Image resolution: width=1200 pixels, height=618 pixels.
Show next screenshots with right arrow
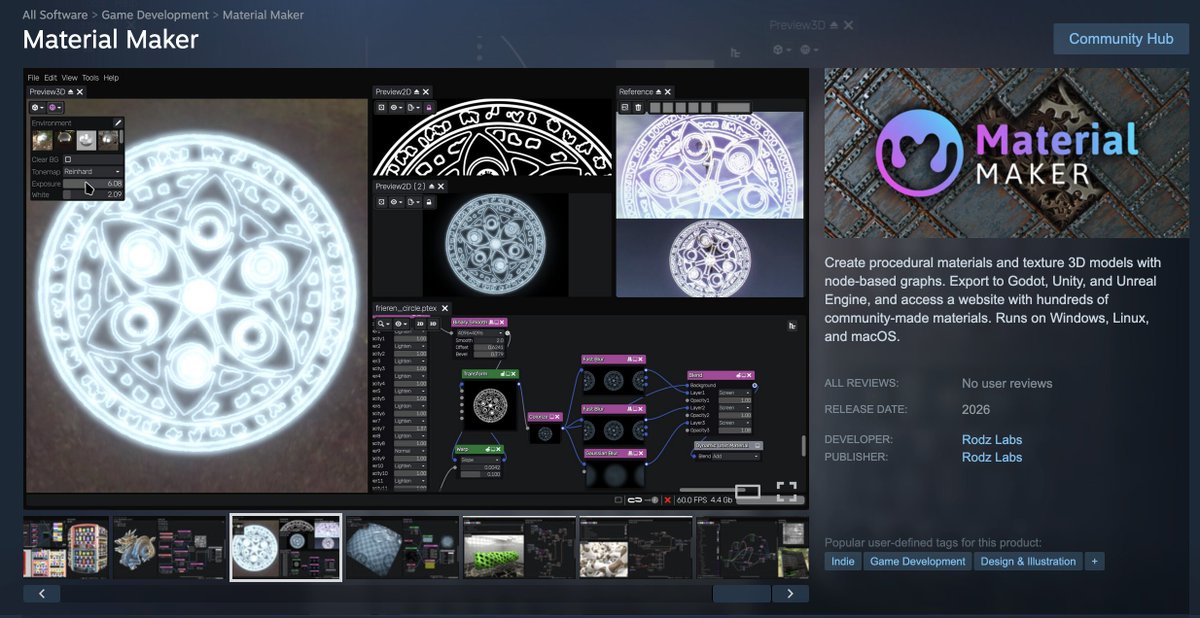[790, 593]
